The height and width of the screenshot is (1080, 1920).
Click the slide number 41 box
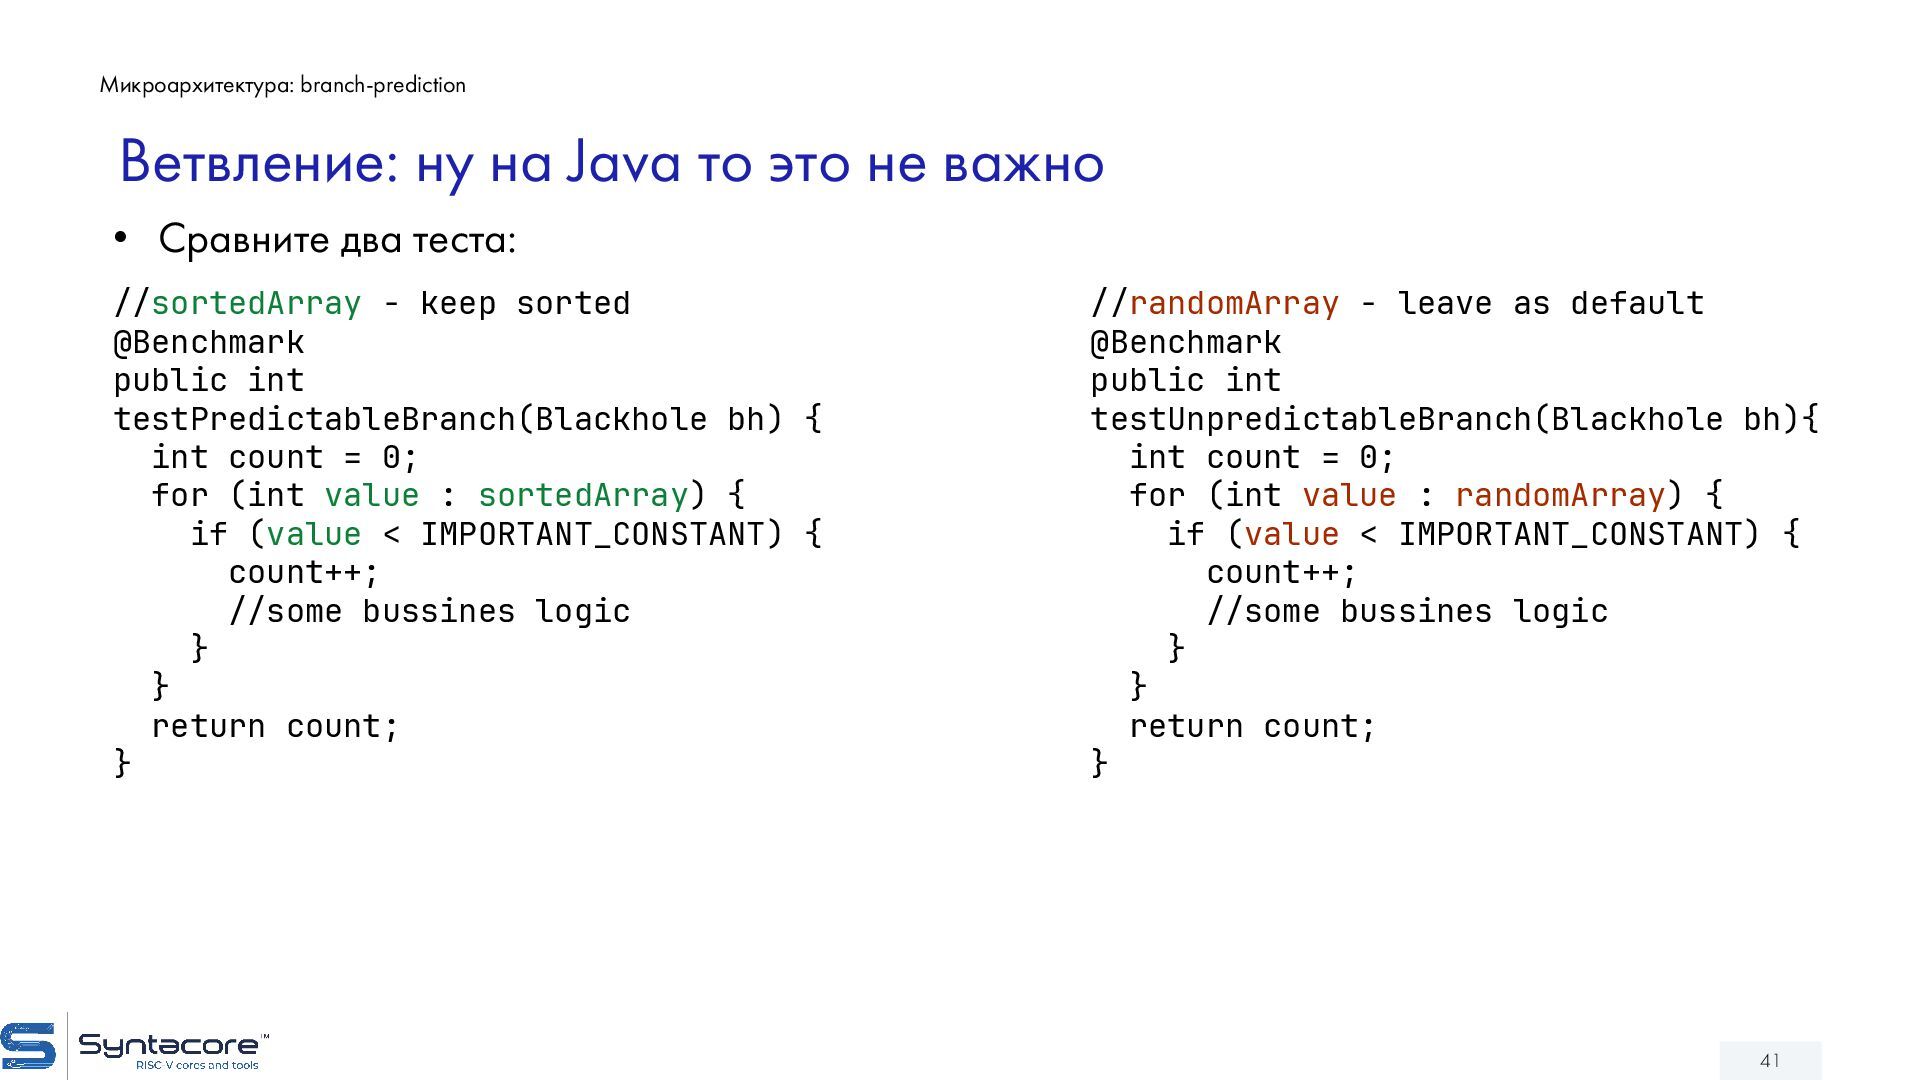tap(1769, 1060)
